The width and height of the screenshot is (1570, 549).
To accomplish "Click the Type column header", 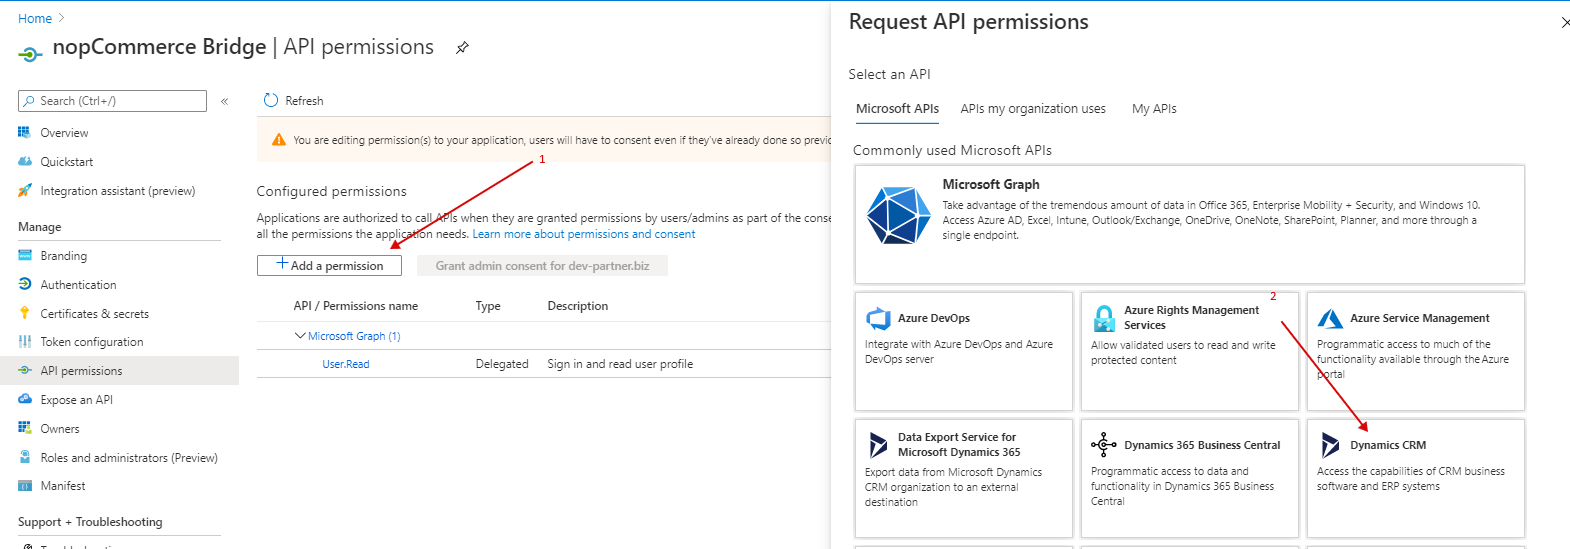I will (x=488, y=306).
